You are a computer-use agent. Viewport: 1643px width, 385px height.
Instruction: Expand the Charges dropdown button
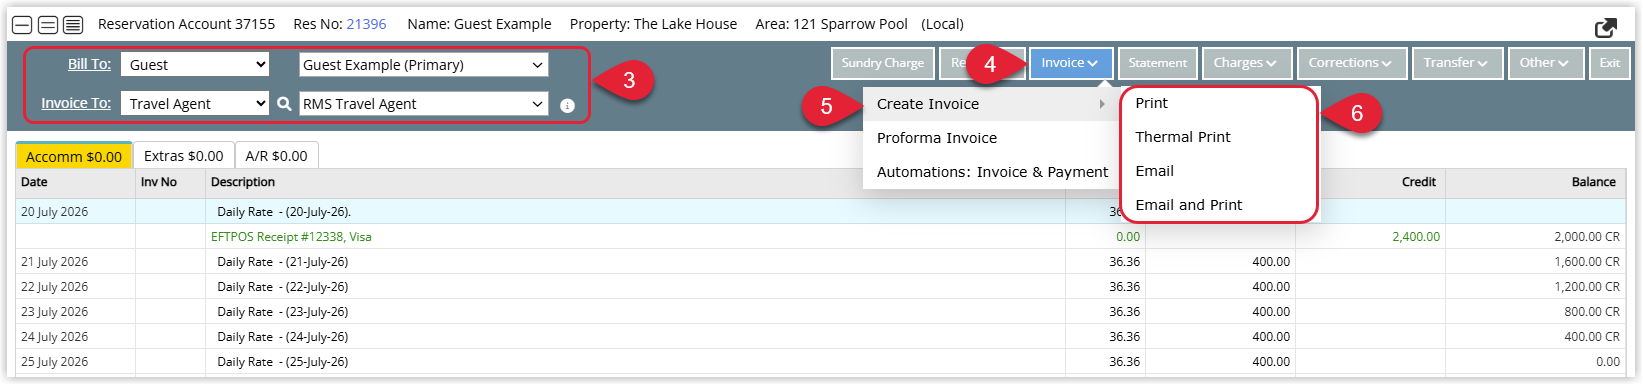coord(1246,63)
